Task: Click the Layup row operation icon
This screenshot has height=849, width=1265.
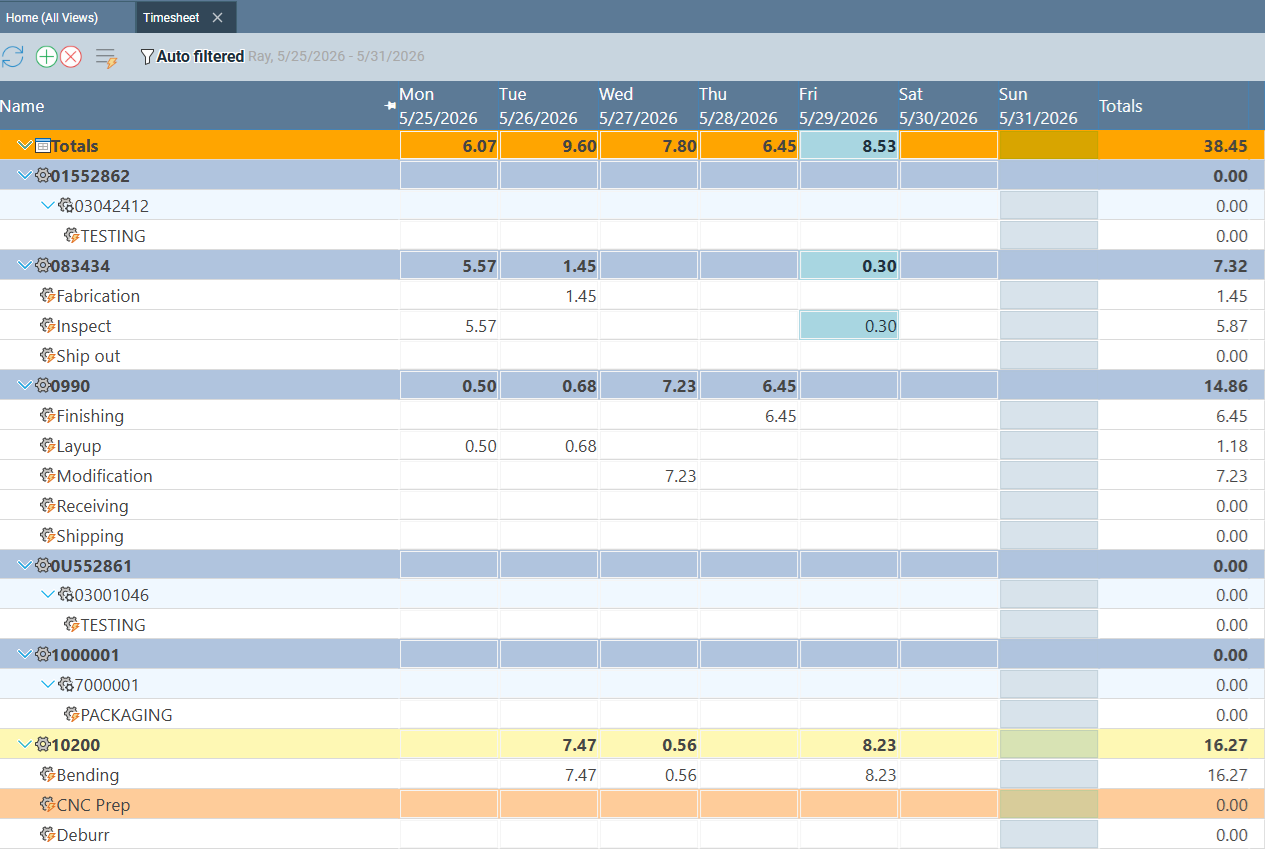Action: (x=47, y=446)
